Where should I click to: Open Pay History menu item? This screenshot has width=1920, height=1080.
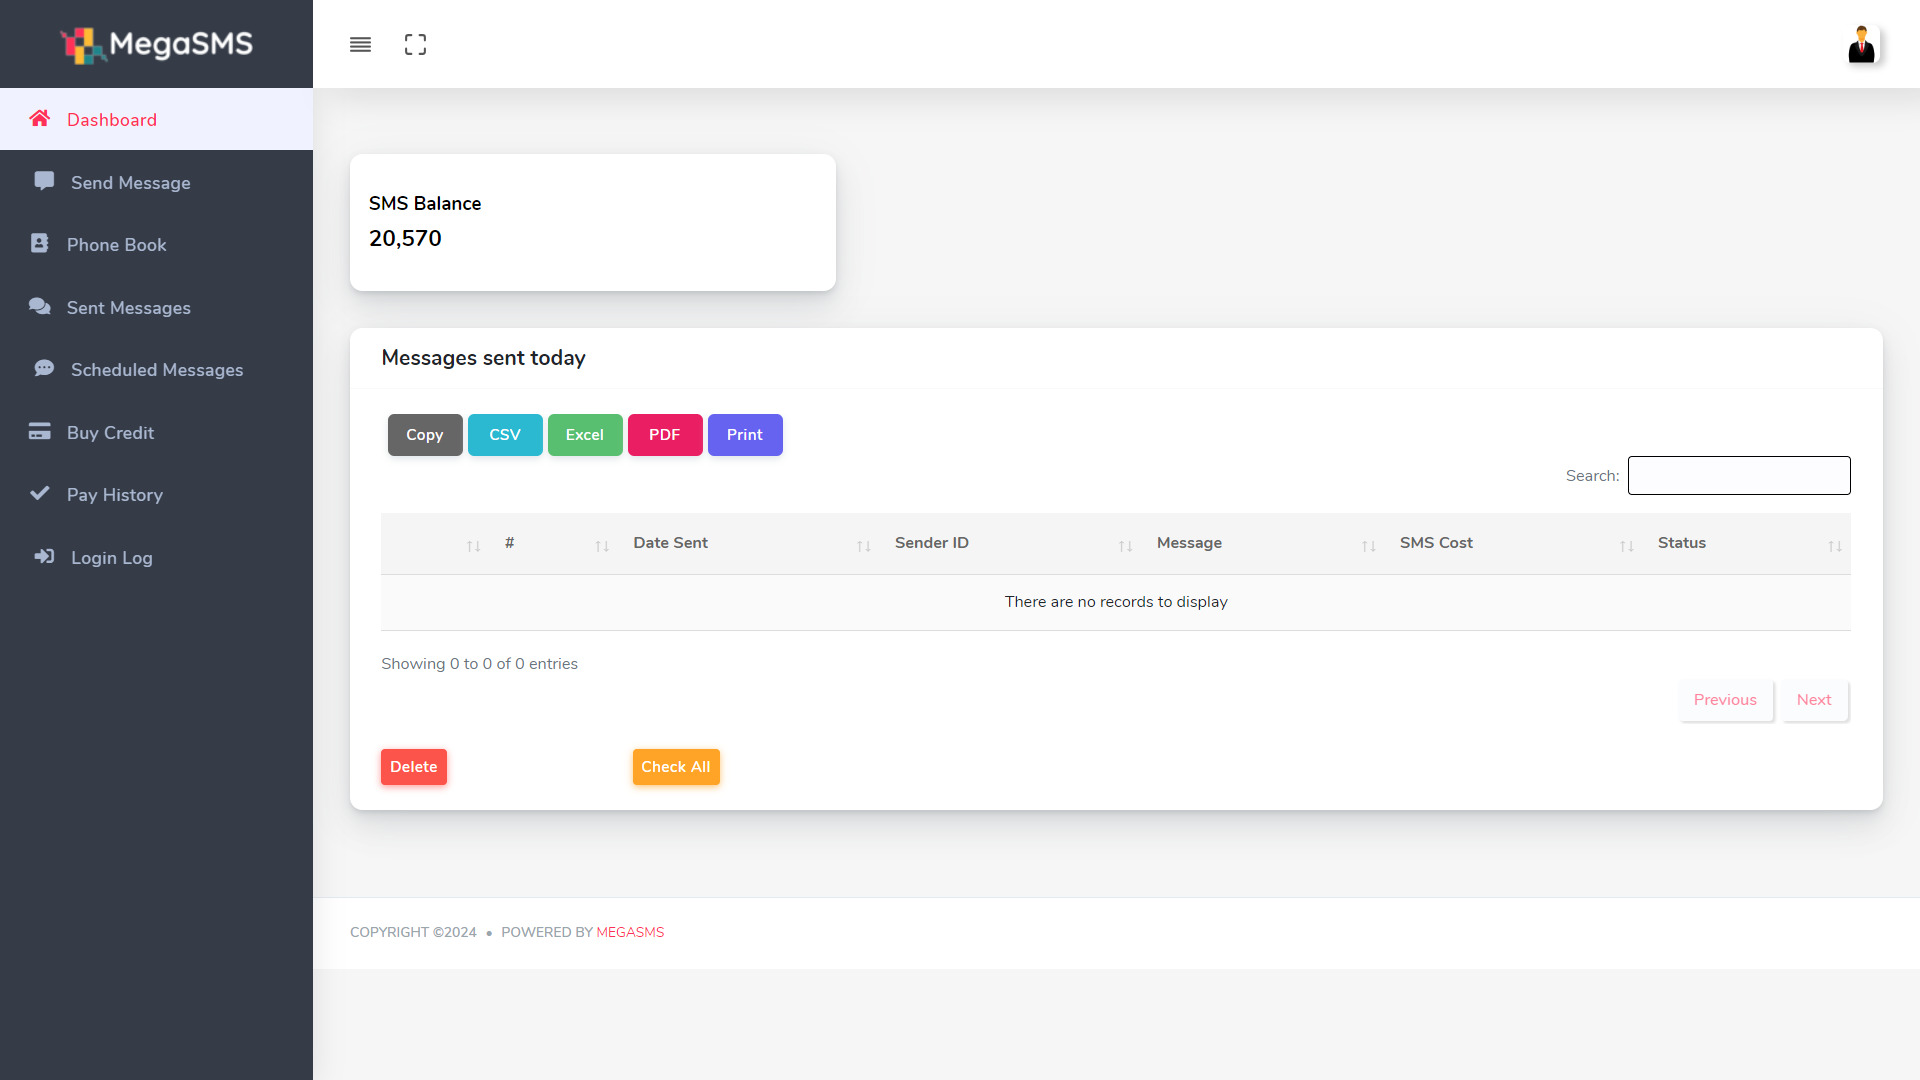[114, 495]
